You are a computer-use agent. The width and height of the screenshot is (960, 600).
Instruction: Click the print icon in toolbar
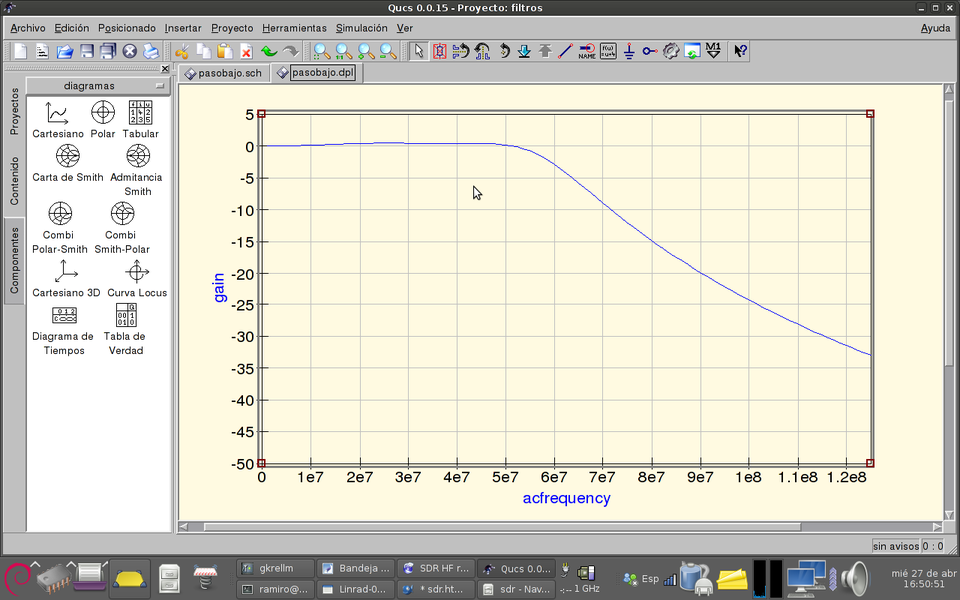[x=151, y=51]
